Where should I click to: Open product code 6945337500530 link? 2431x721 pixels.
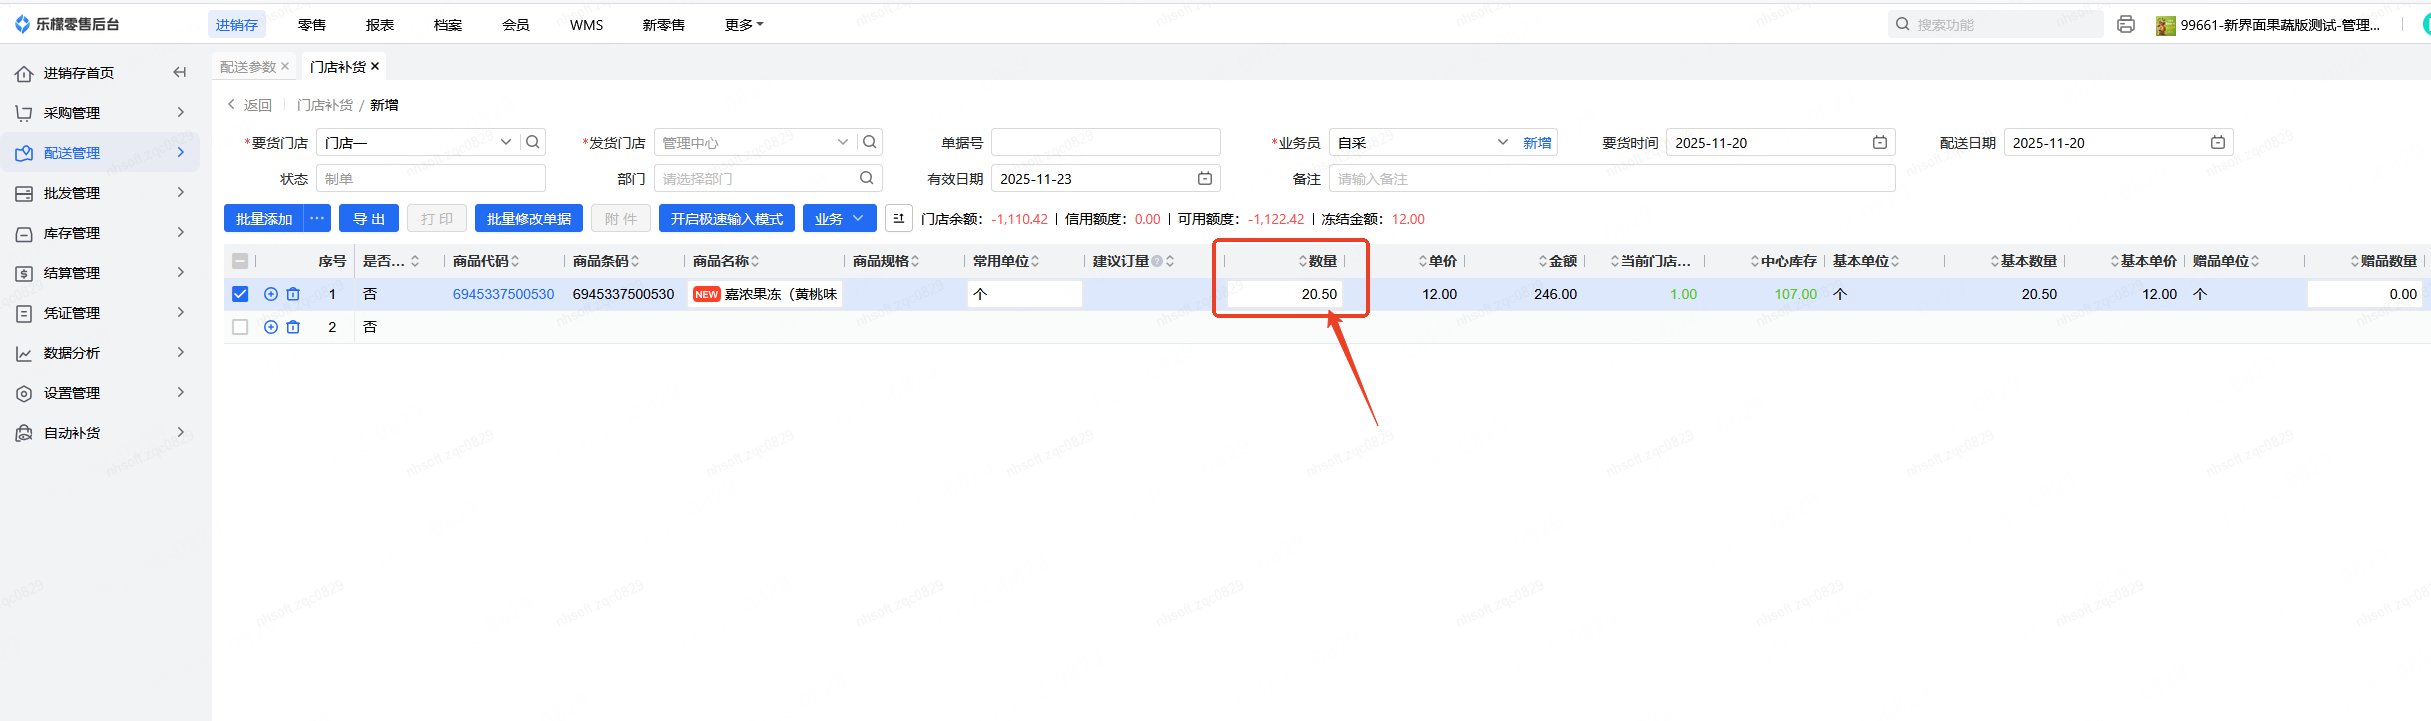click(x=503, y=294)
